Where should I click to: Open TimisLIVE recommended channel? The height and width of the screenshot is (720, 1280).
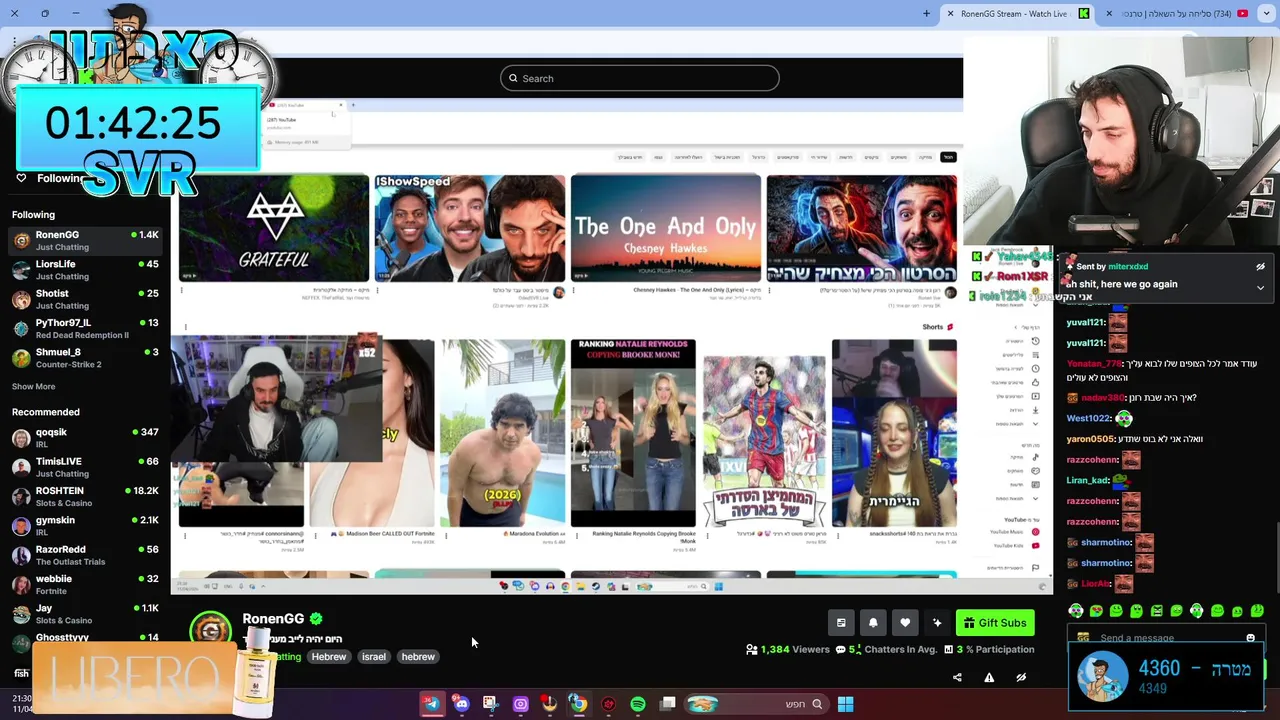85,467
